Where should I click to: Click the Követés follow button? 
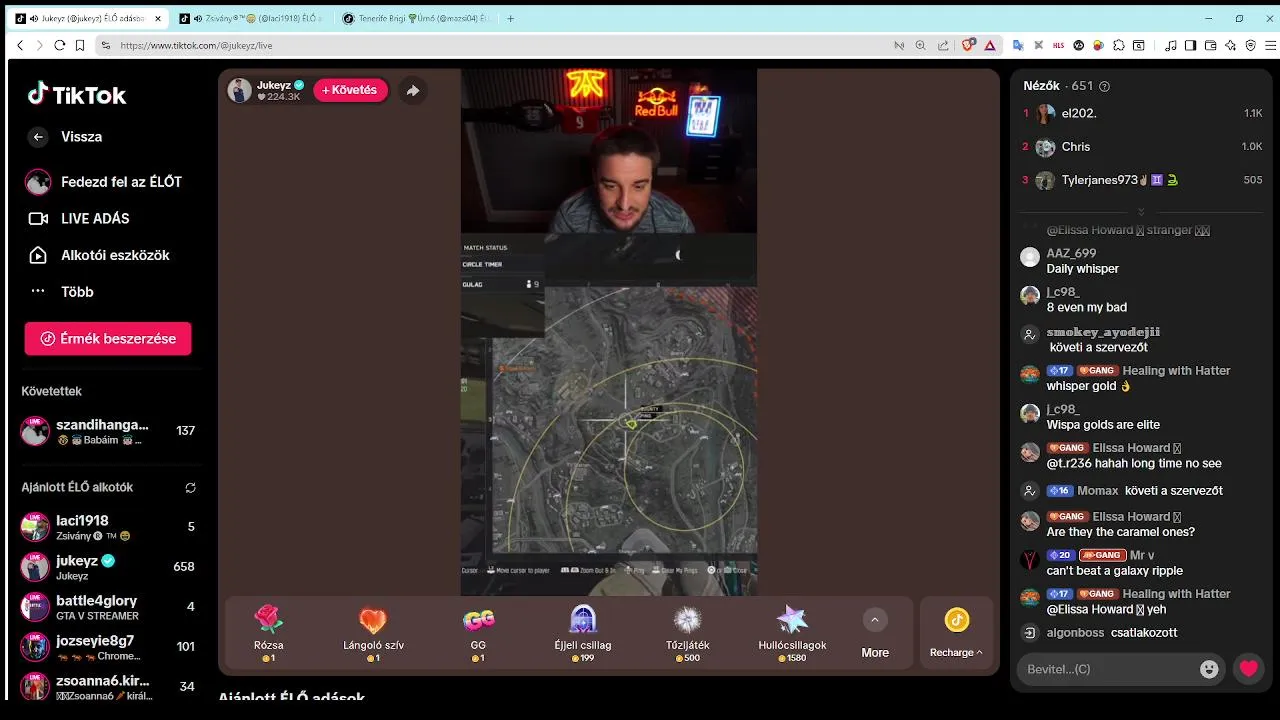350,90
